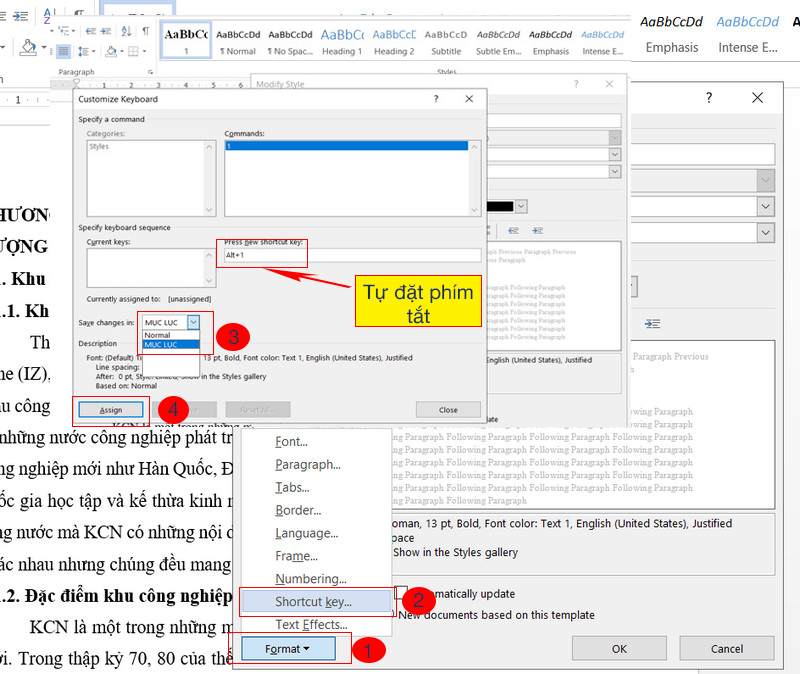Click the Assign button
The height and width of the screenshot is (674, 800).
111,410
